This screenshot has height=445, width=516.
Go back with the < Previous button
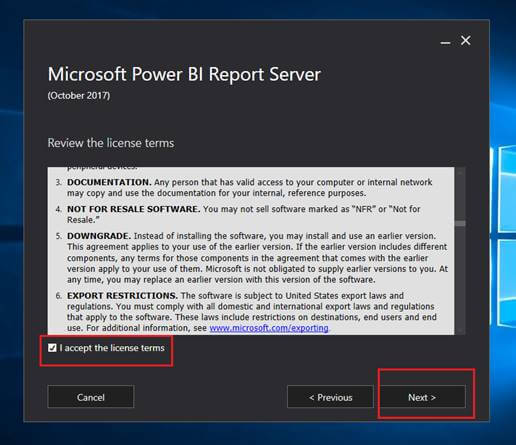(x=330, y=397)
